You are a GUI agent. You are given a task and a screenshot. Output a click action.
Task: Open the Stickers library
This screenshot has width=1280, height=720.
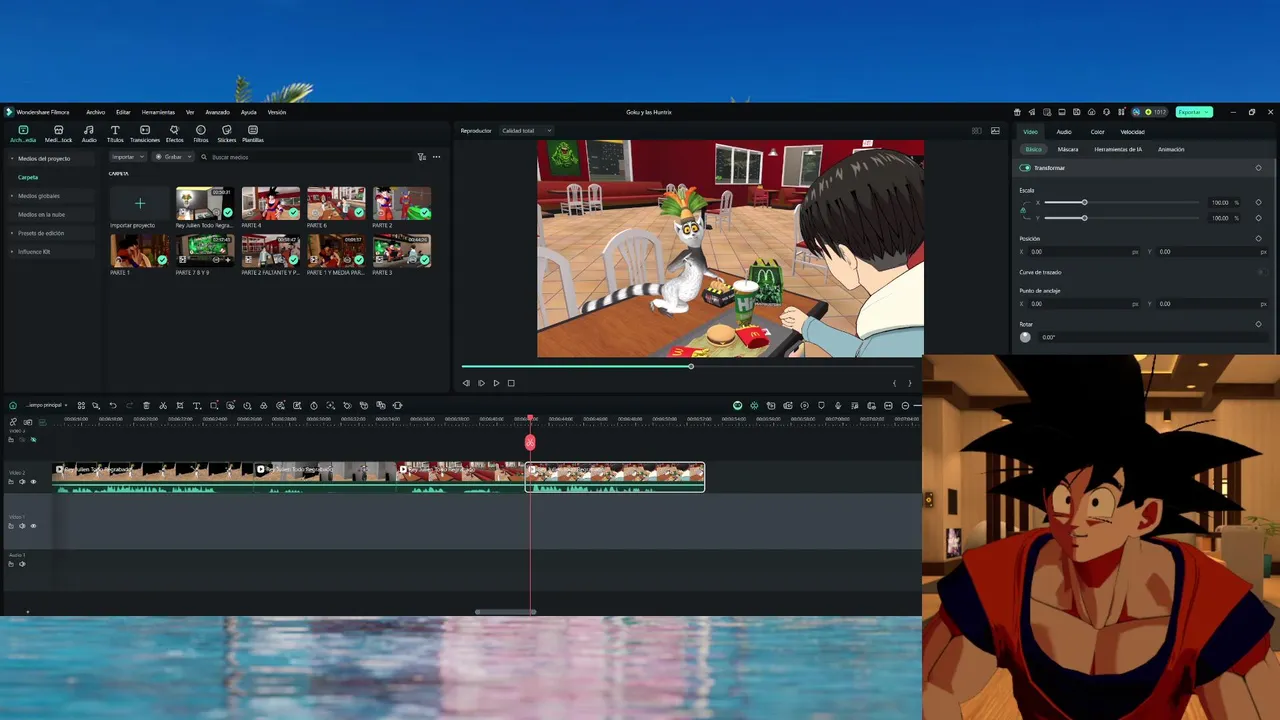(227, 134)
